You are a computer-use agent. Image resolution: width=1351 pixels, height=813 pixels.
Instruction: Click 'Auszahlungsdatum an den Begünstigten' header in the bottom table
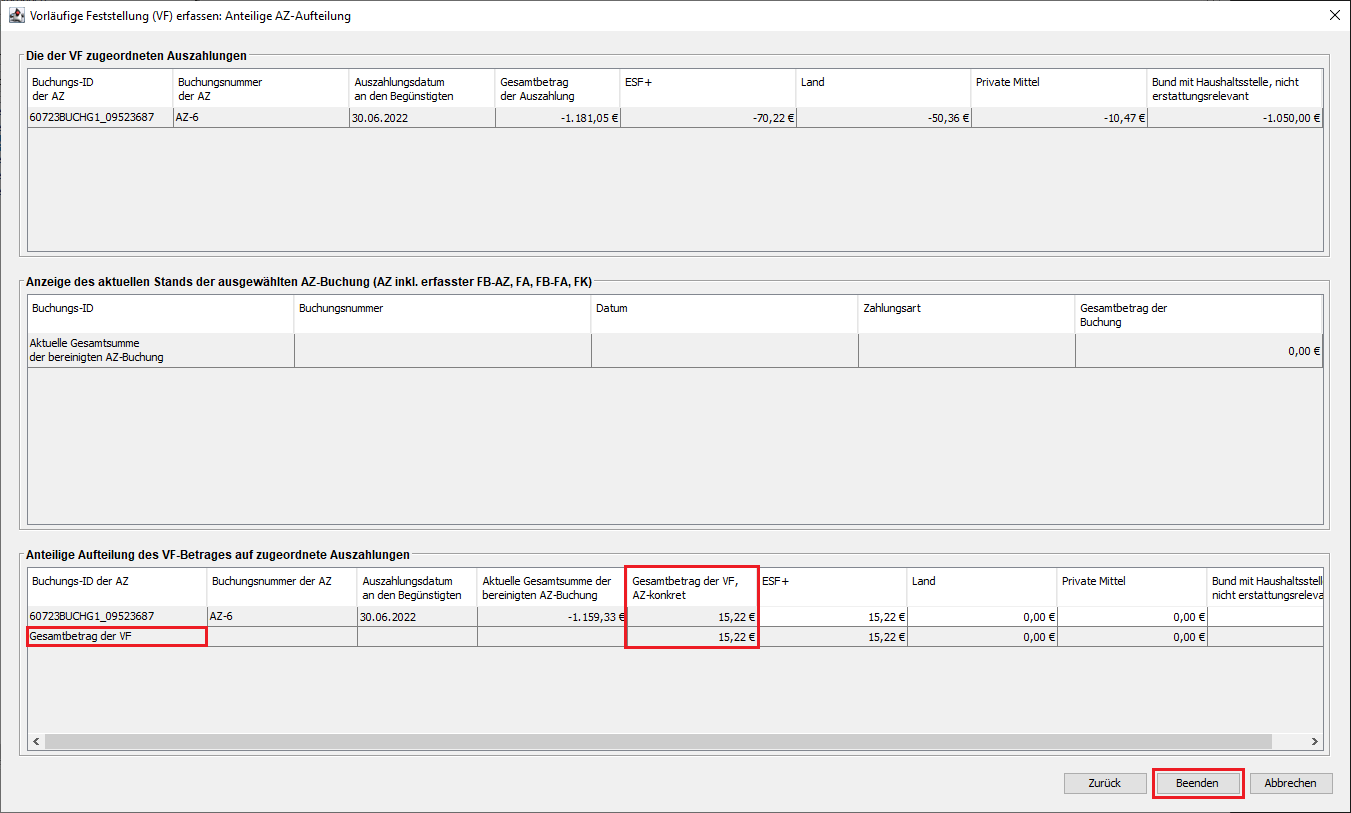pos(417,587)
